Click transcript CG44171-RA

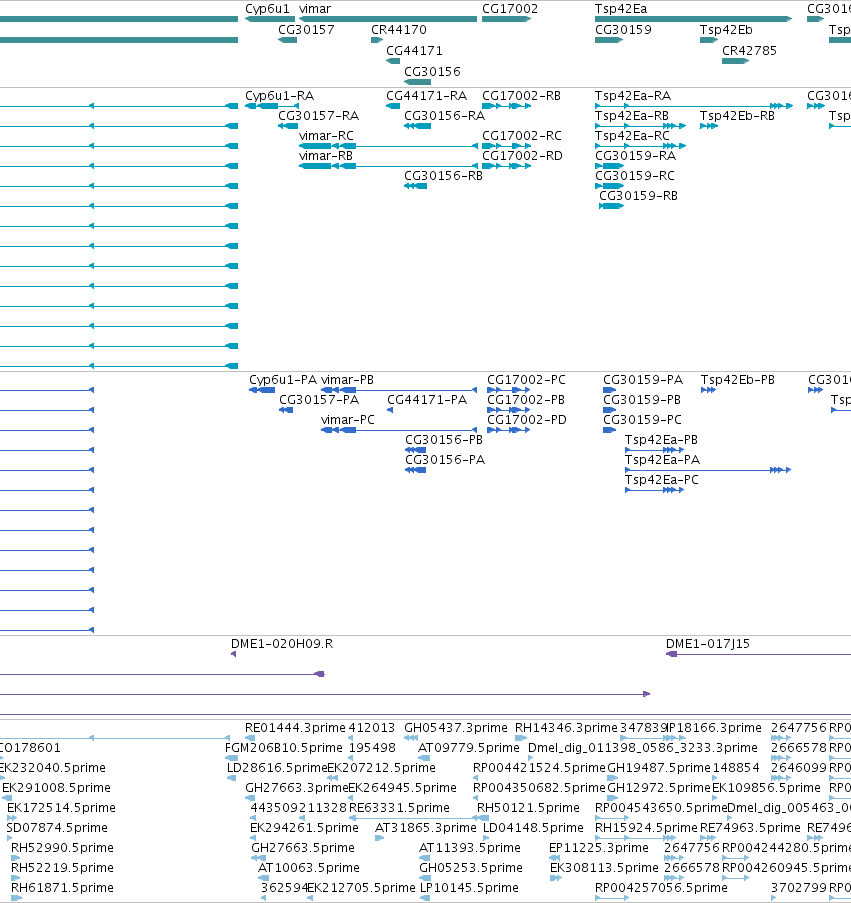pyautogui.click(x=426, y=96)
